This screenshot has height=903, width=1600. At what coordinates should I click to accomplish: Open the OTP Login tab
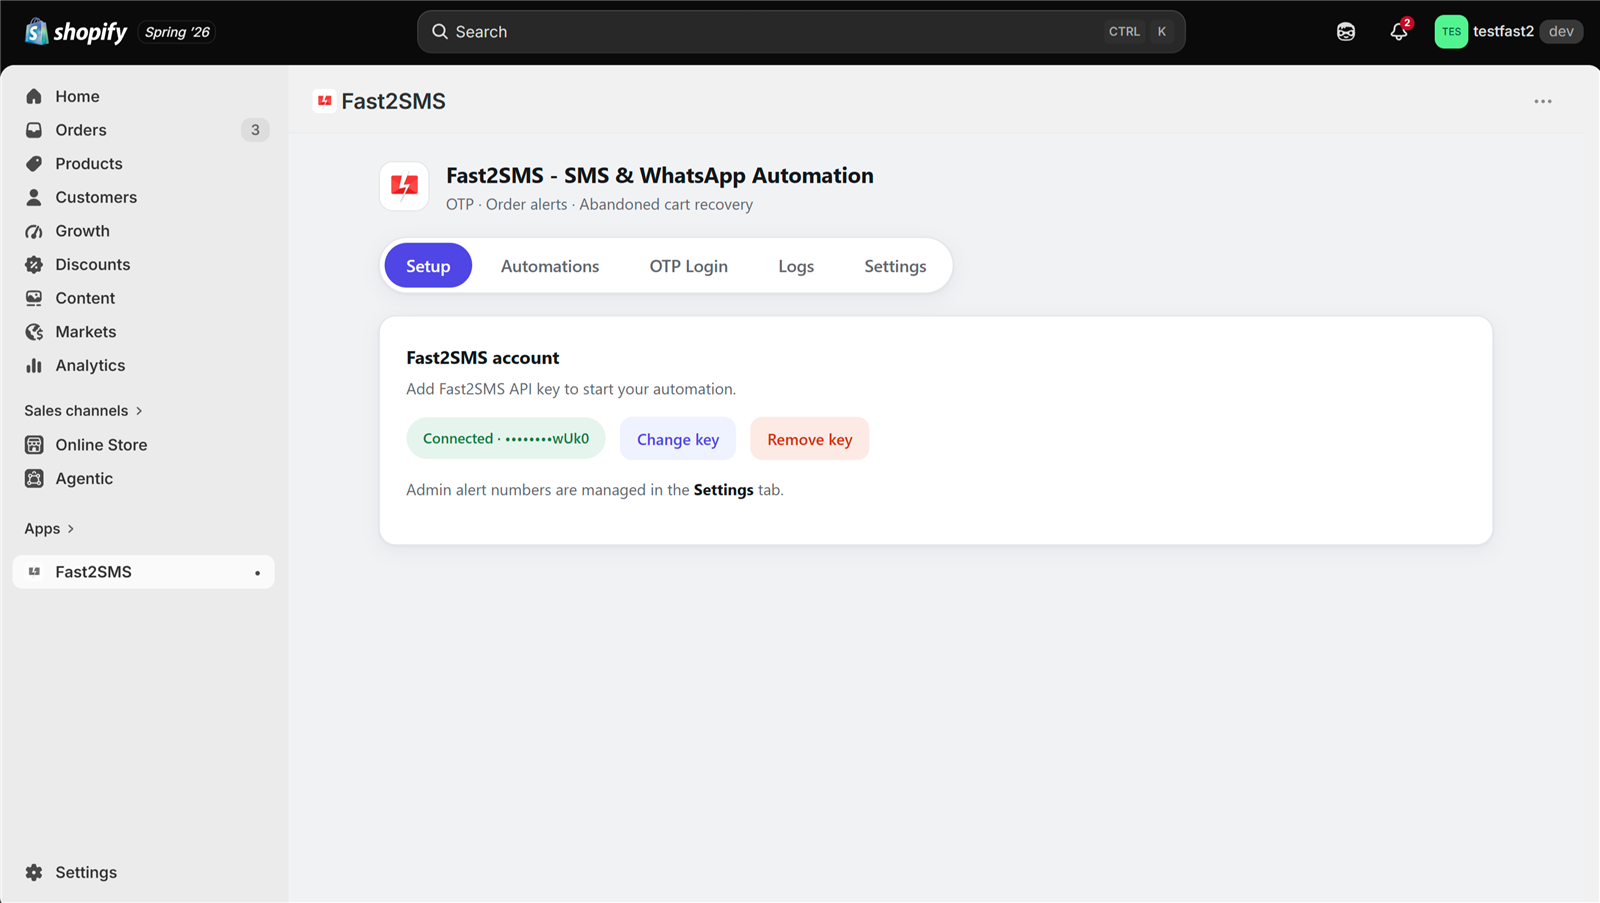689,266
